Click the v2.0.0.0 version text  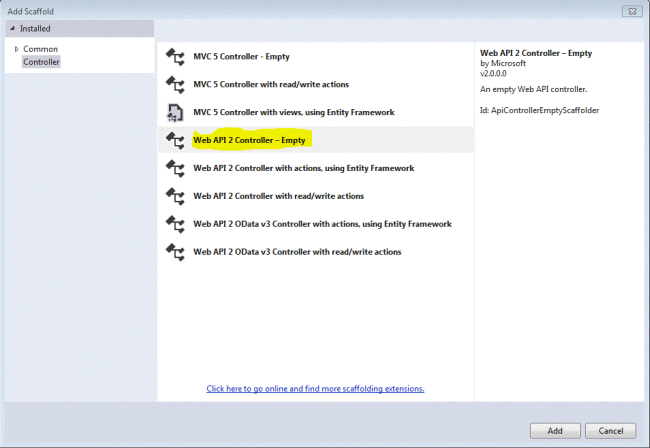pos(493,74)
